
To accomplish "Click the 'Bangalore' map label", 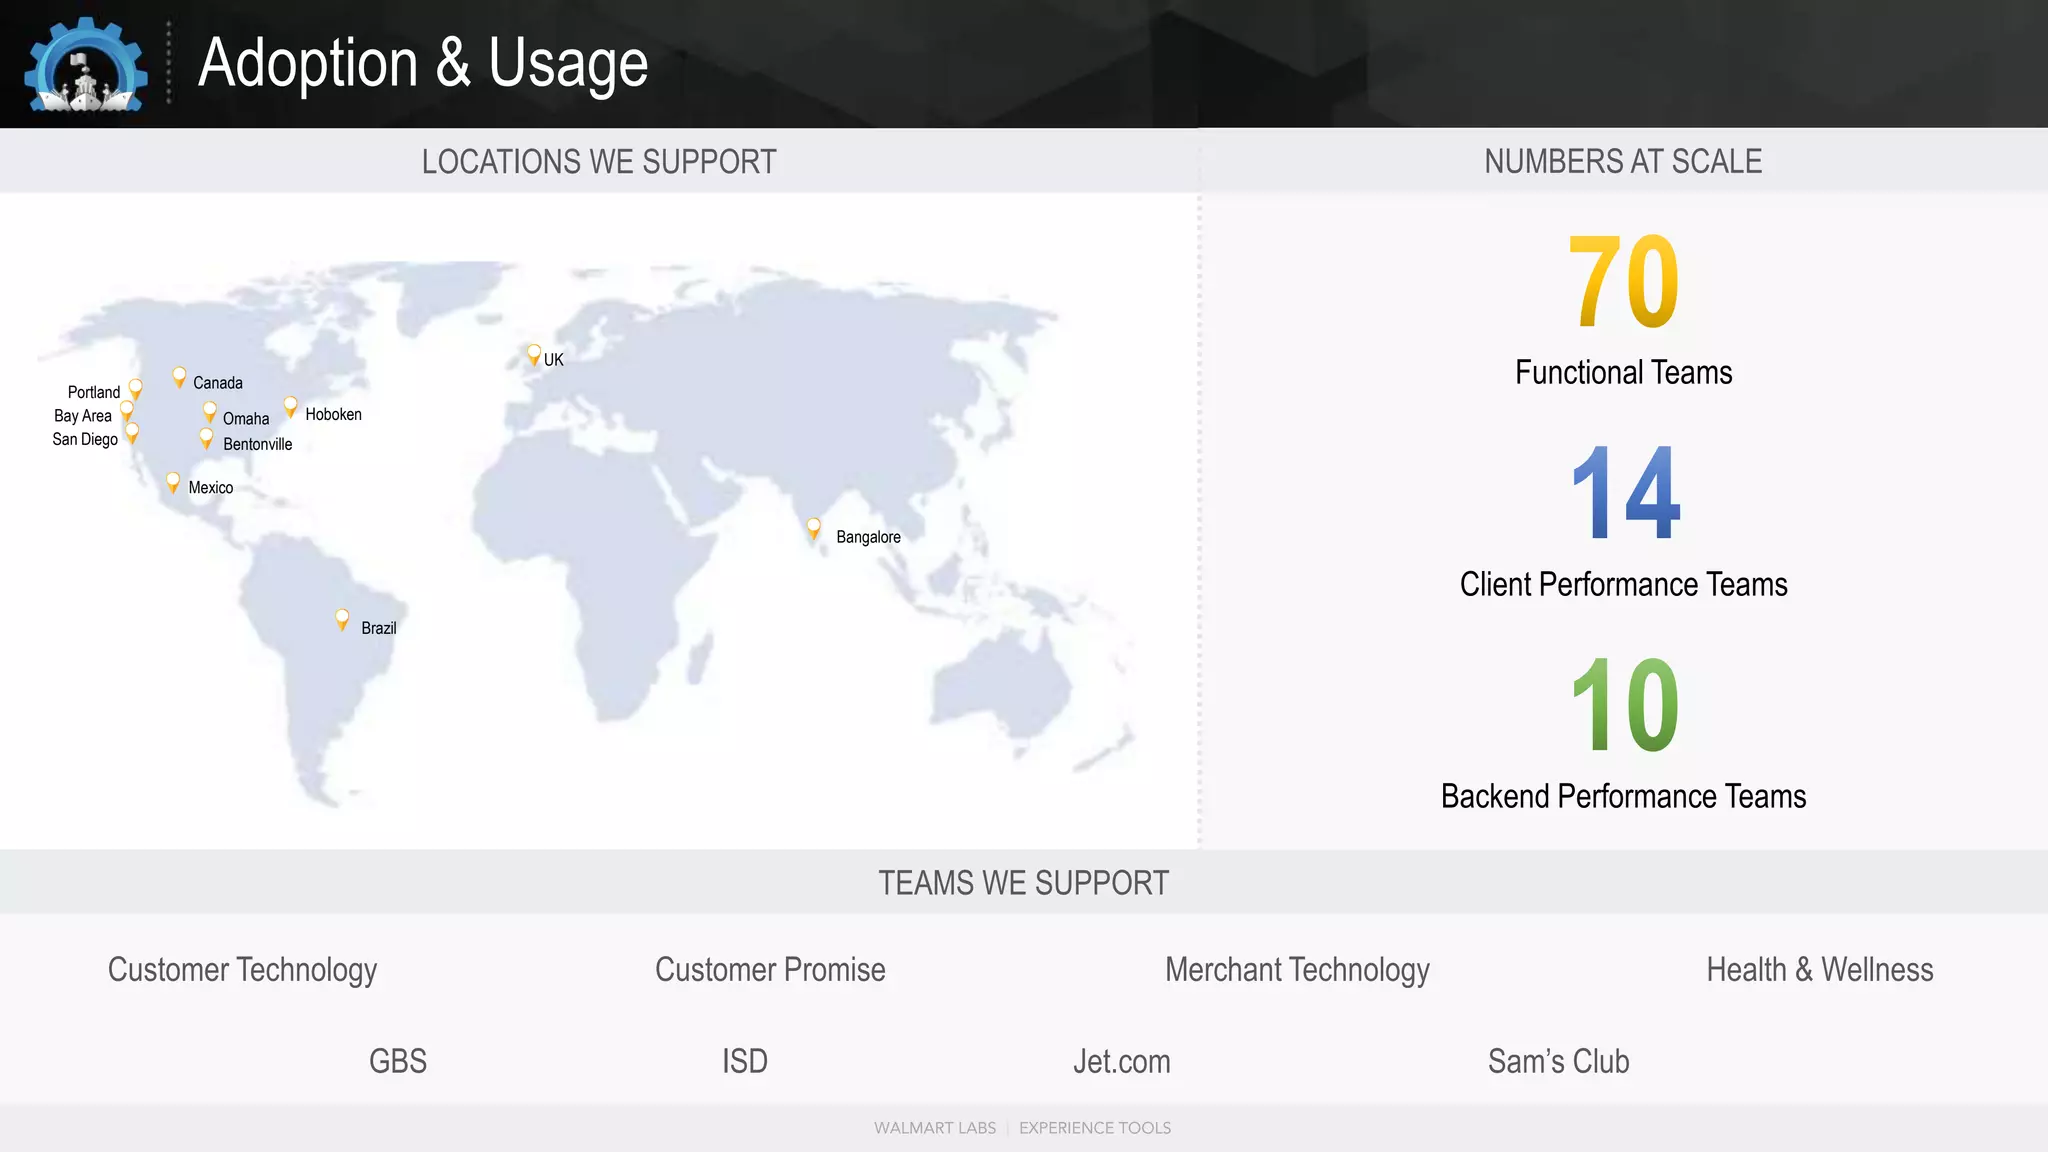I will [x=869, y=537].
